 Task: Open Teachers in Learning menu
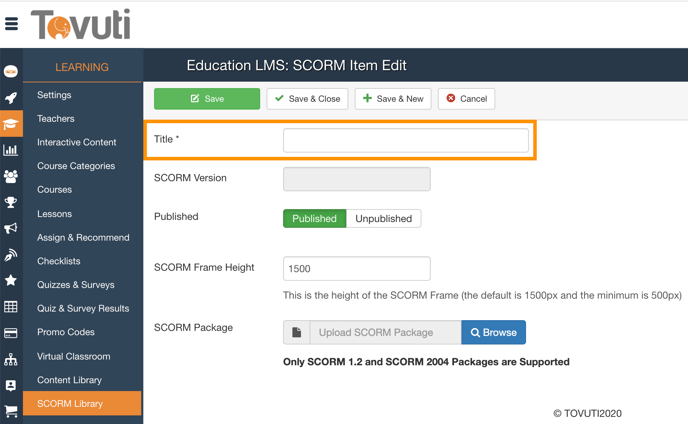(56, 119)
